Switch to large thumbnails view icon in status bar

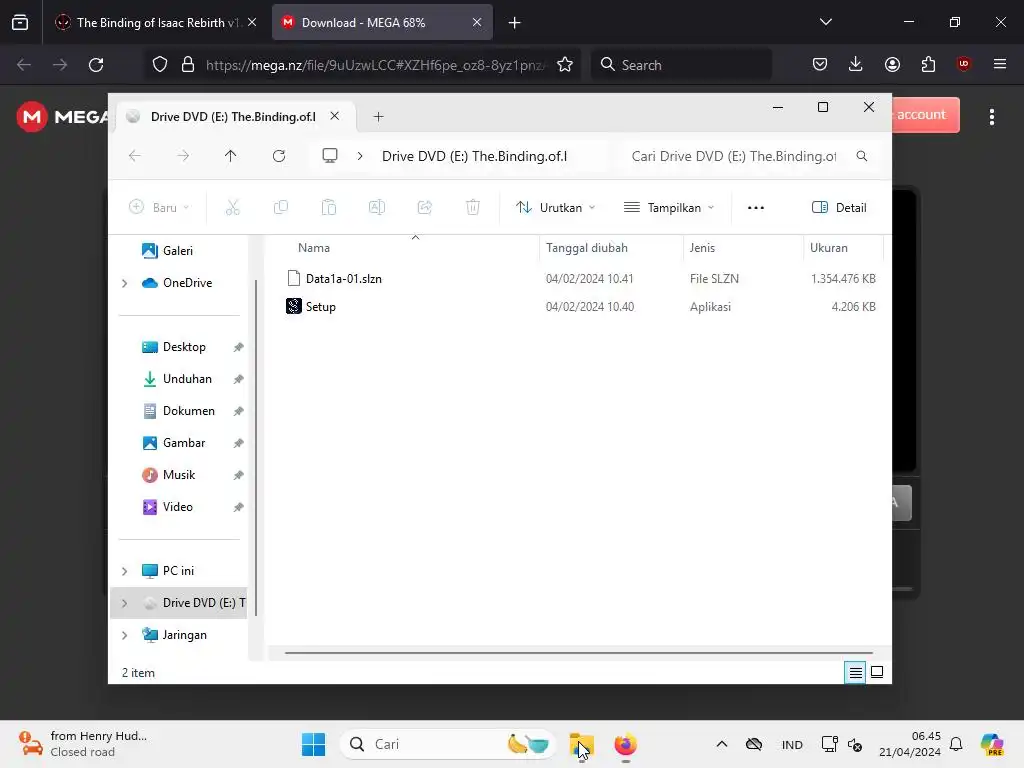877,672
